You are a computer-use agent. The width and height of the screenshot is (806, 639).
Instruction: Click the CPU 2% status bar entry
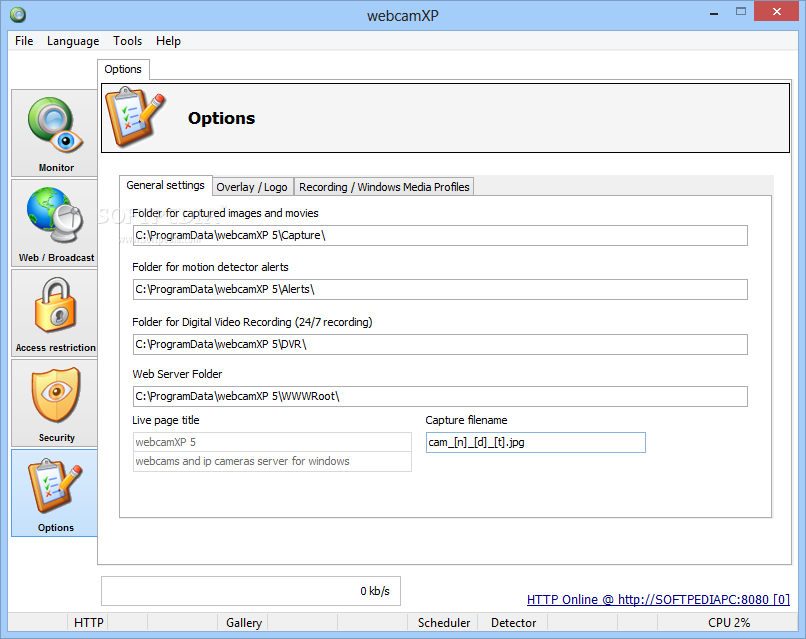coord(728,623)
